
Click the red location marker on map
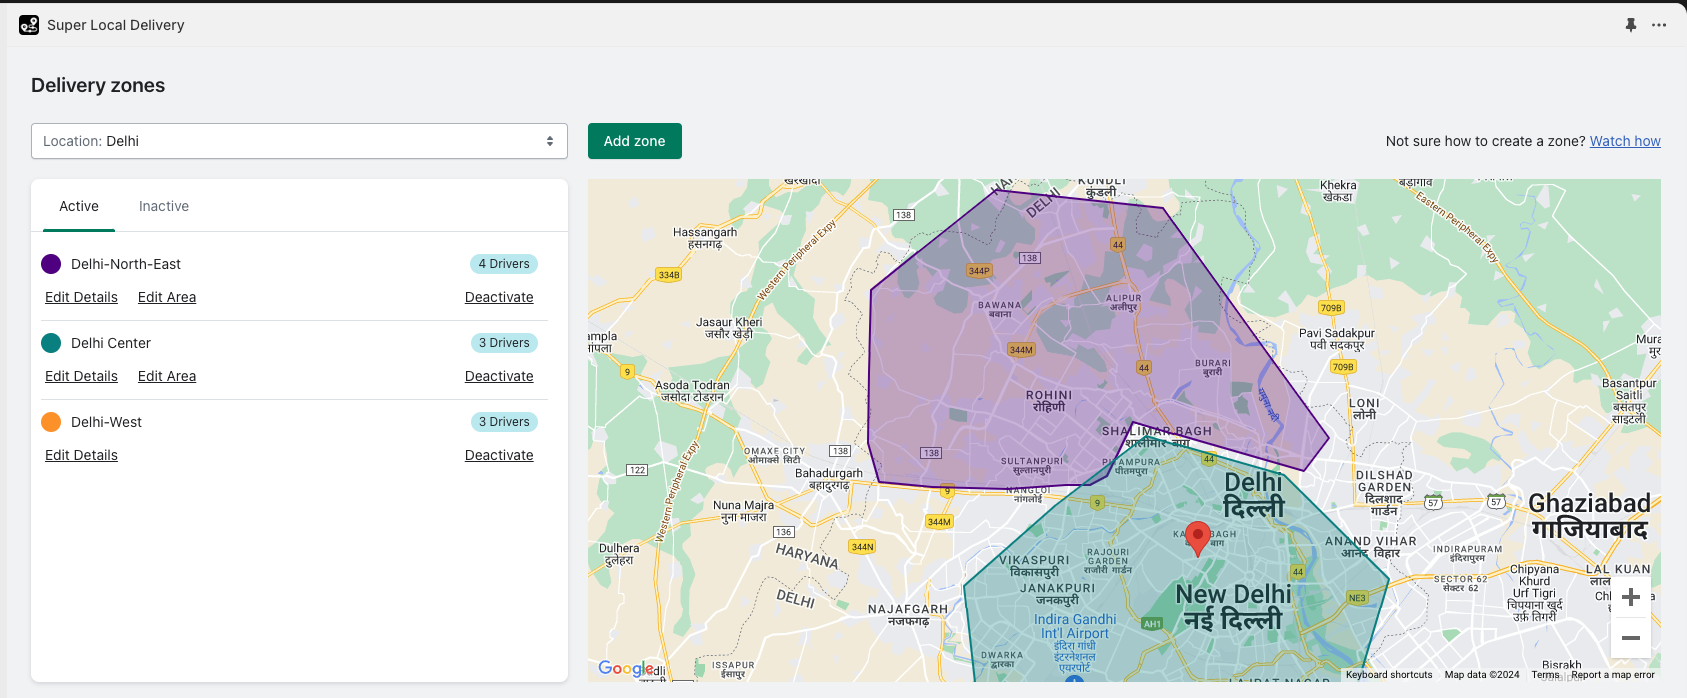(1197, 538)
